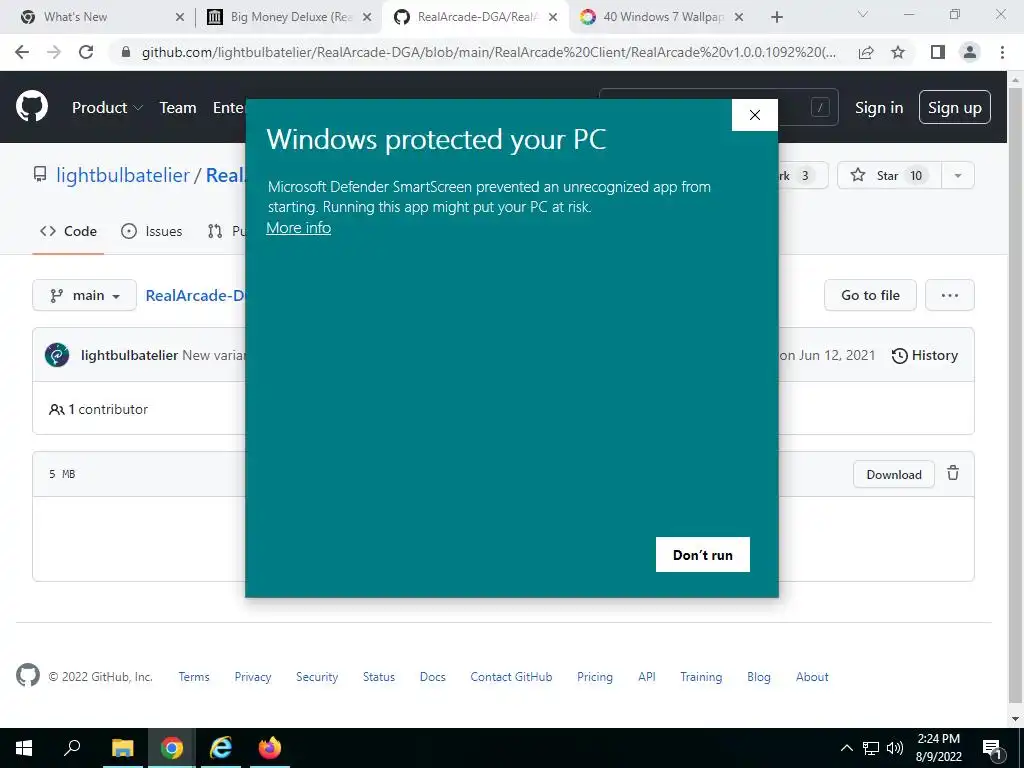This screenshot has width=1024, height=768.
Task: Star the repository
Action: [x=889, y=176]
